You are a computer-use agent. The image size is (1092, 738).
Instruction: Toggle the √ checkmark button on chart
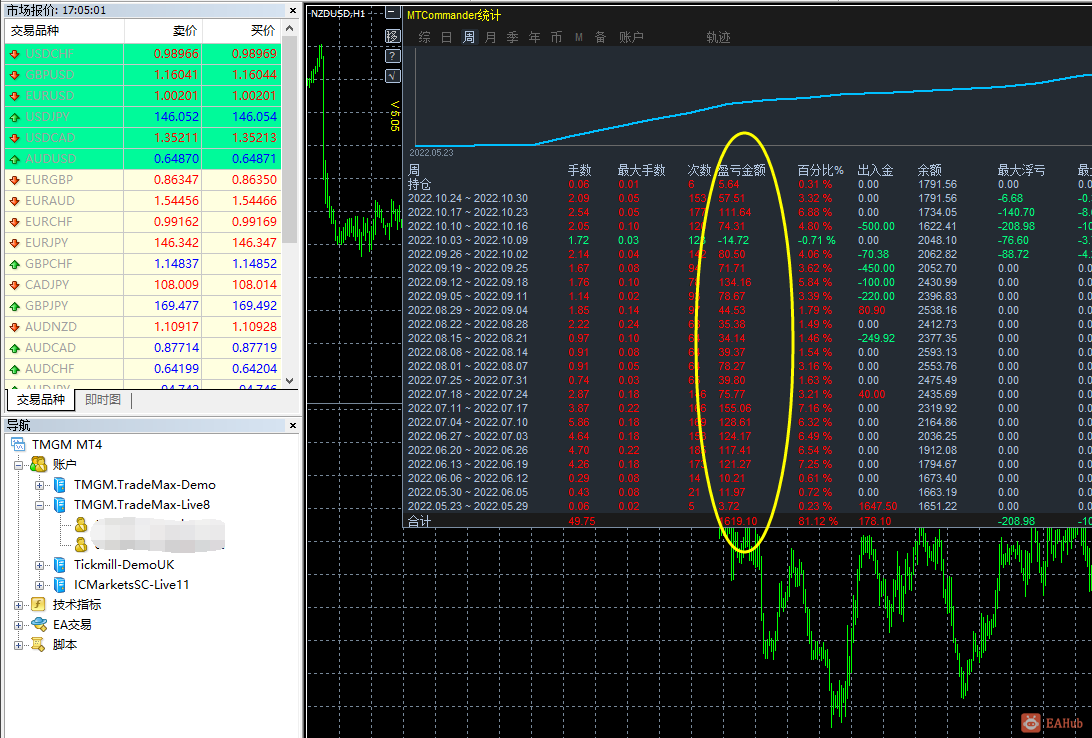[393, 76]
